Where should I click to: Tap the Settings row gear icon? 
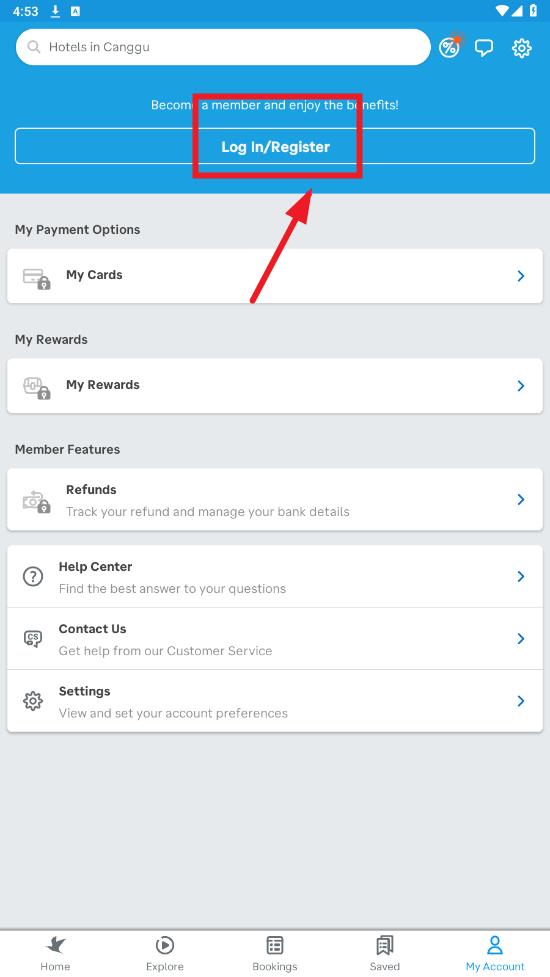pyautogui.click(x=32, y=701)
